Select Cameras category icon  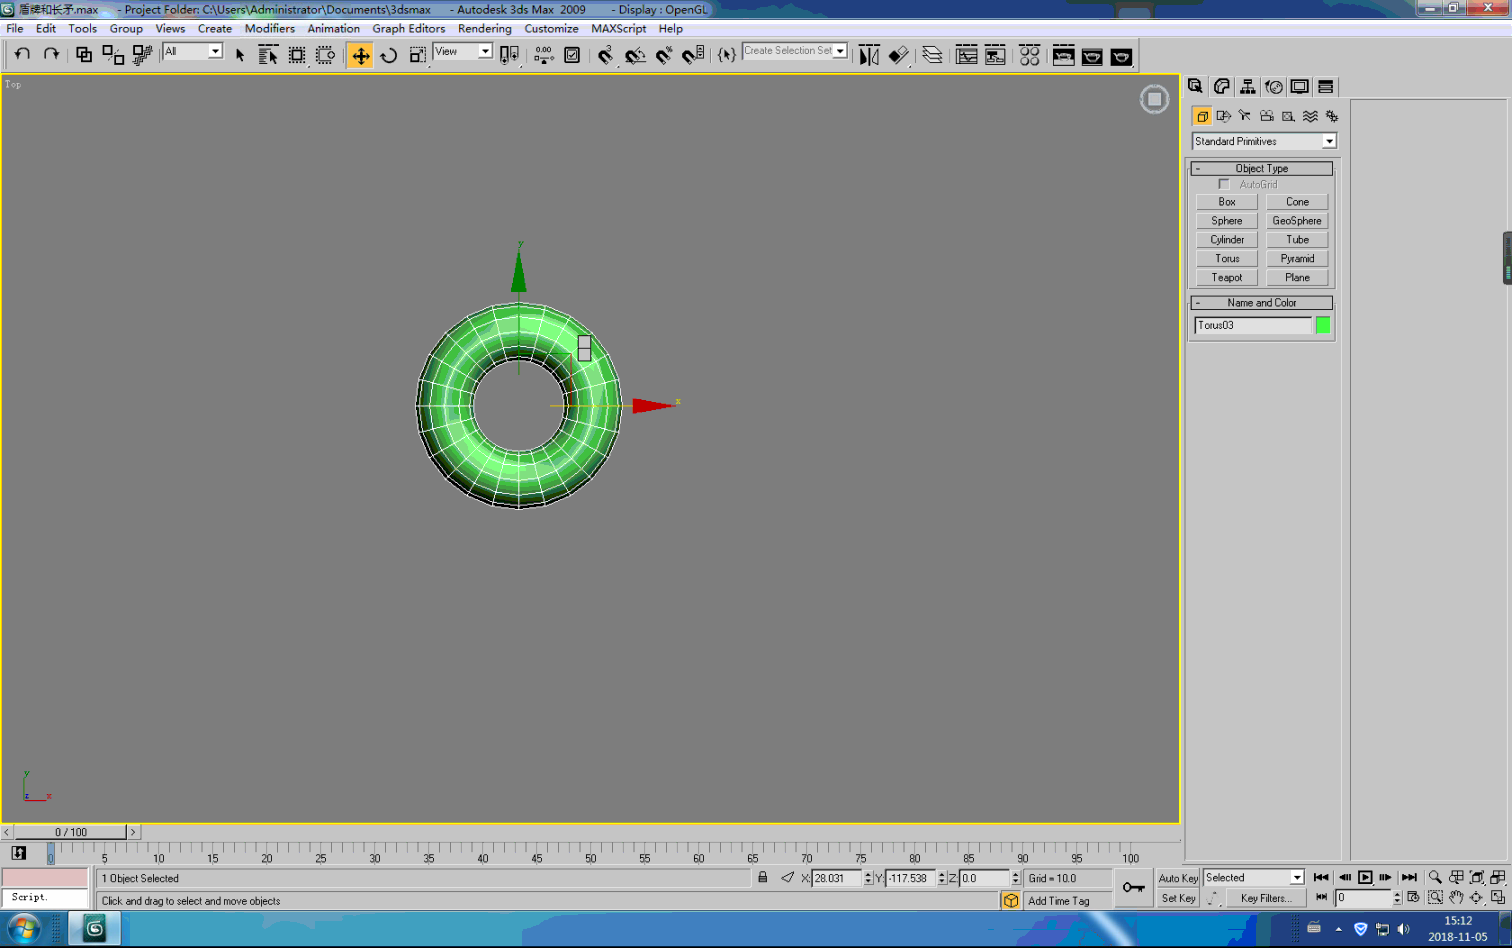pyautogui.click(x=1267, y=116)
